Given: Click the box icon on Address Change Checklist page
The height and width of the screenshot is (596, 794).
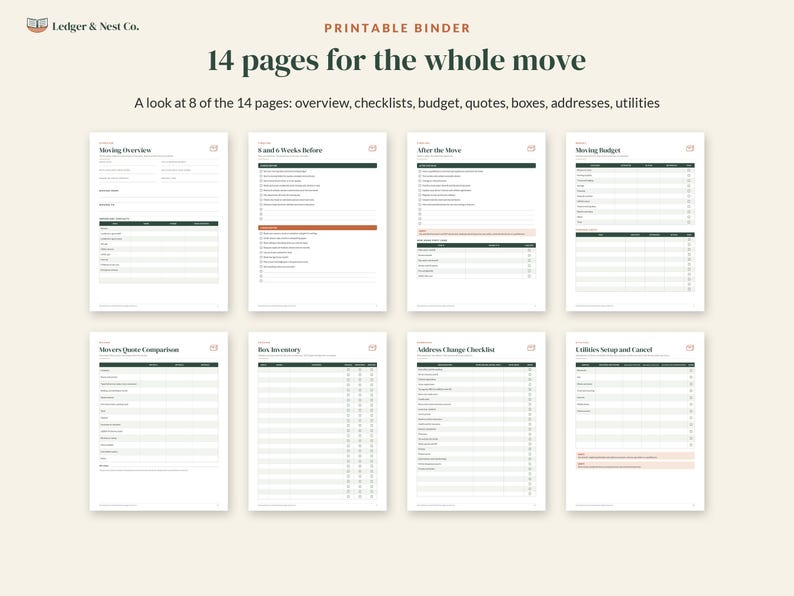Looking at the screenshot, I should pos(531,347).
